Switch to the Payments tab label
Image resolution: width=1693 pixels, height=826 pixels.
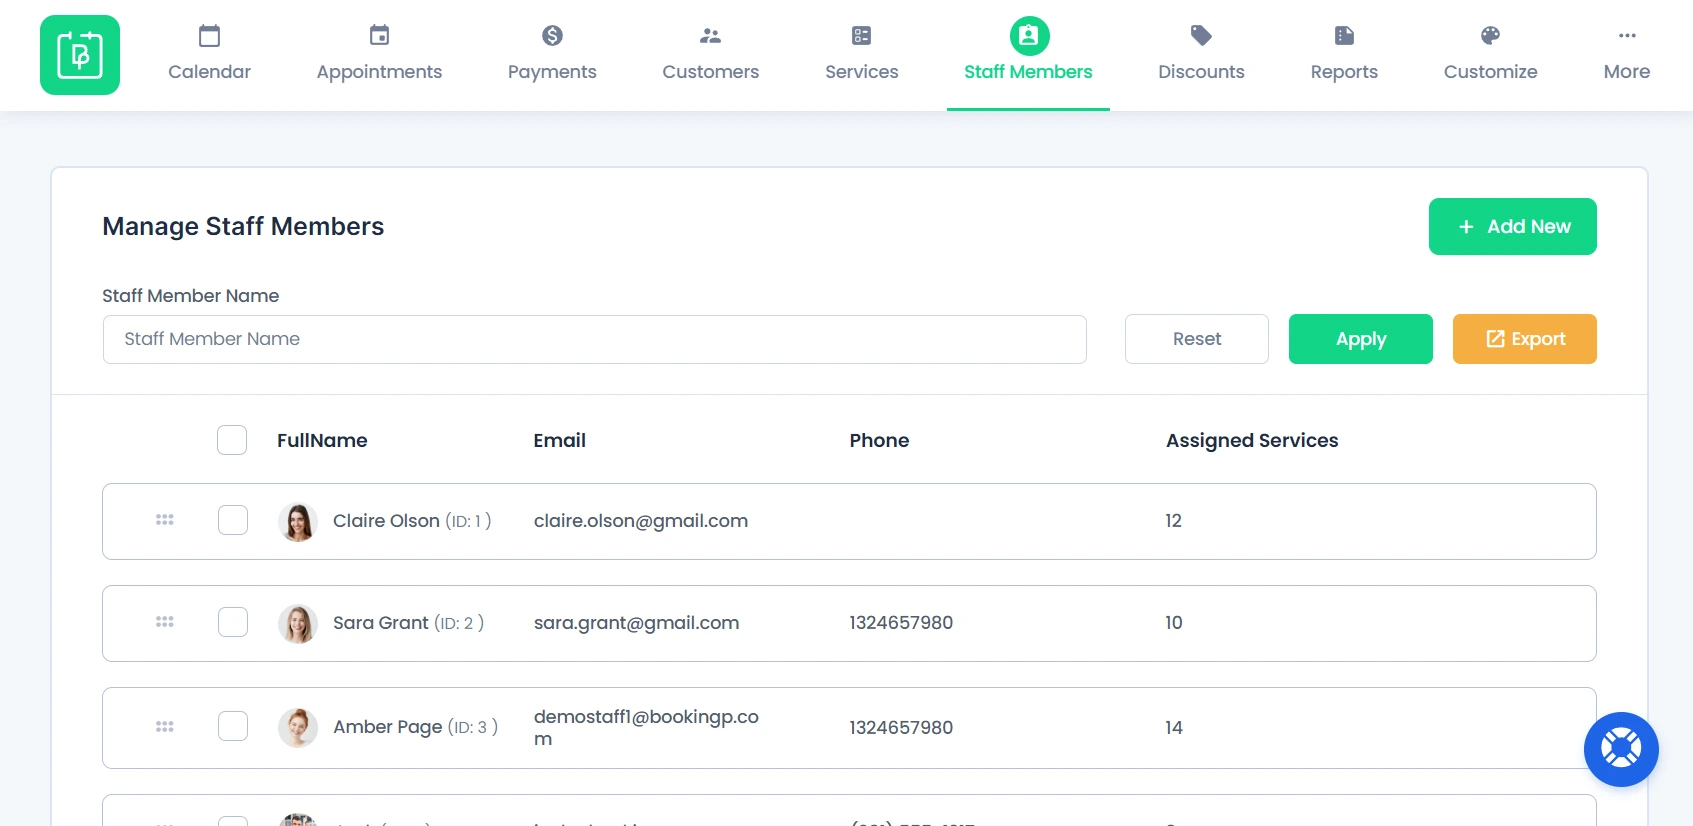(x=552, y=72)
